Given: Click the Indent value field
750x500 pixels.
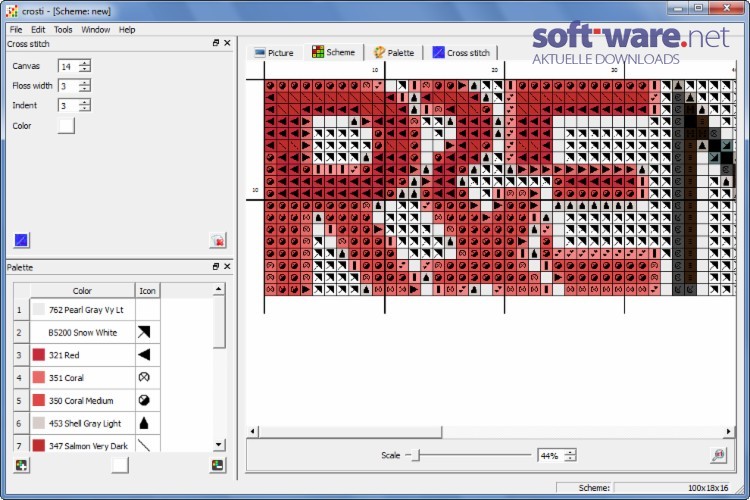Looking at the screenshot, I should coord(68,106).
